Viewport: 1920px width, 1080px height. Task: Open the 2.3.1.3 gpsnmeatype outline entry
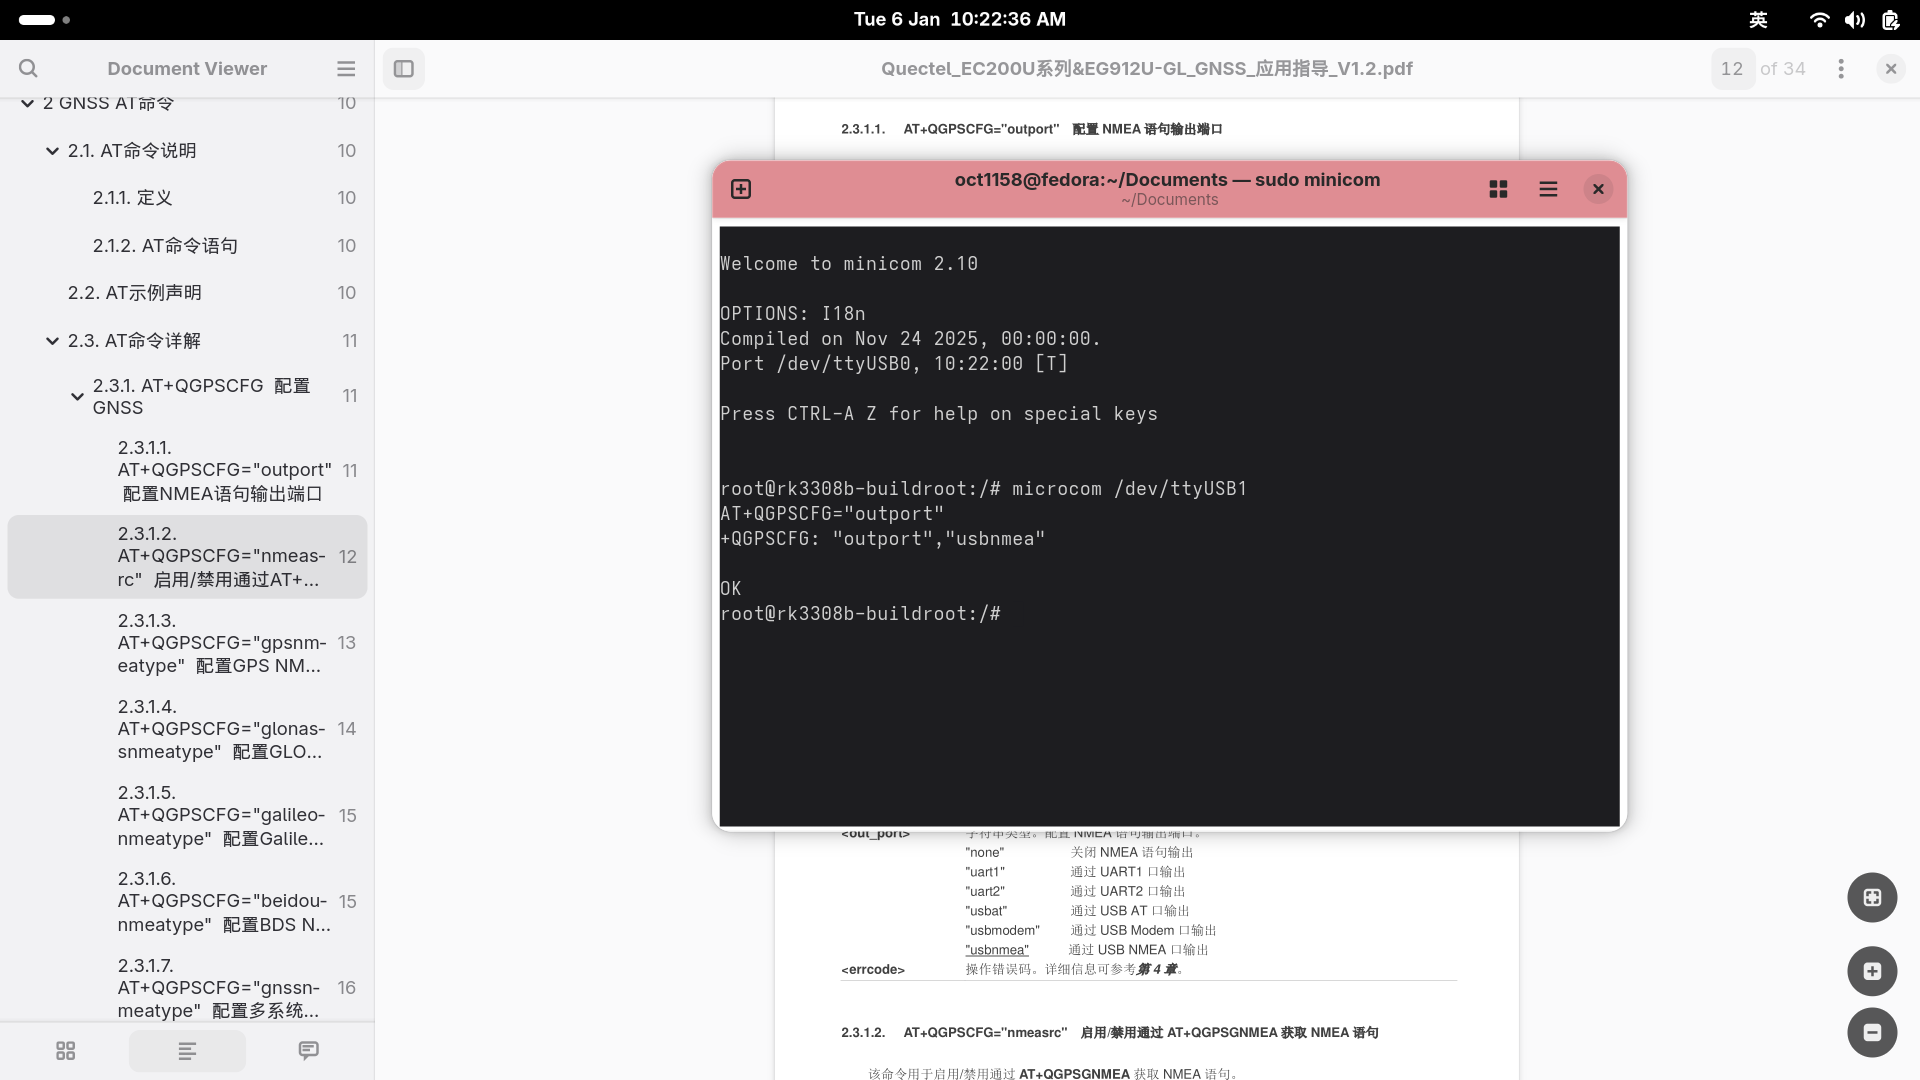(220, 643)
